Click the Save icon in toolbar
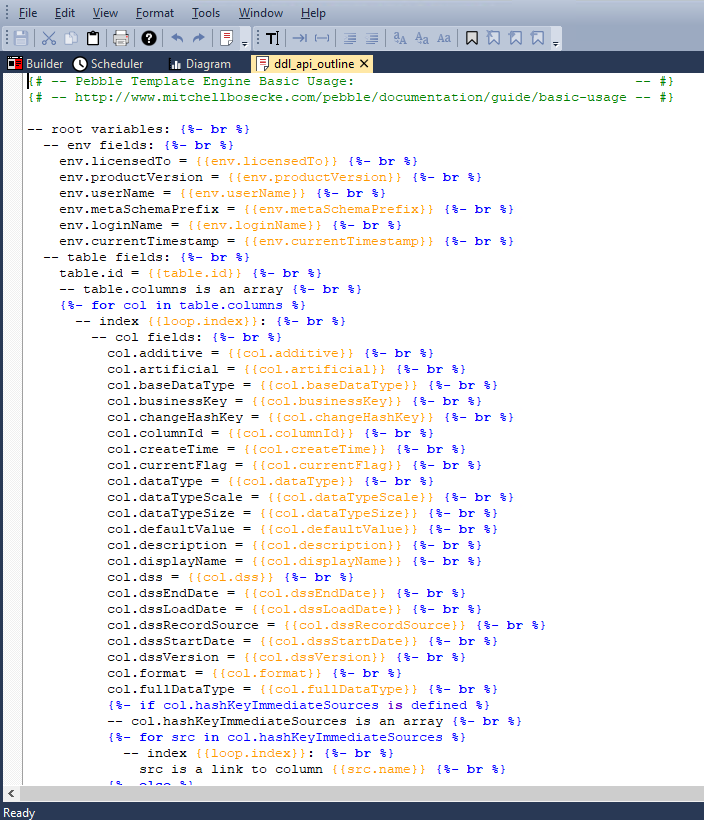This screenshot has width=704, height=820. [x=21, y=38]
